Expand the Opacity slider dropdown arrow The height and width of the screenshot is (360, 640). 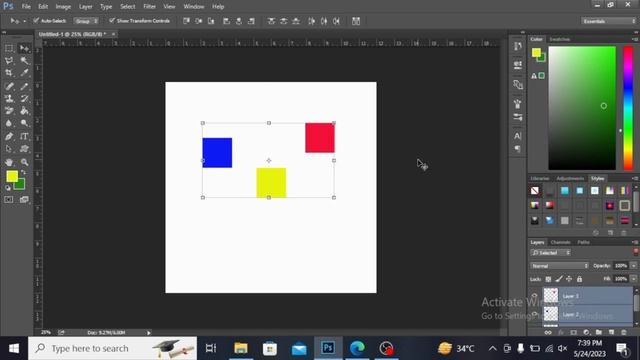[633, 266]
